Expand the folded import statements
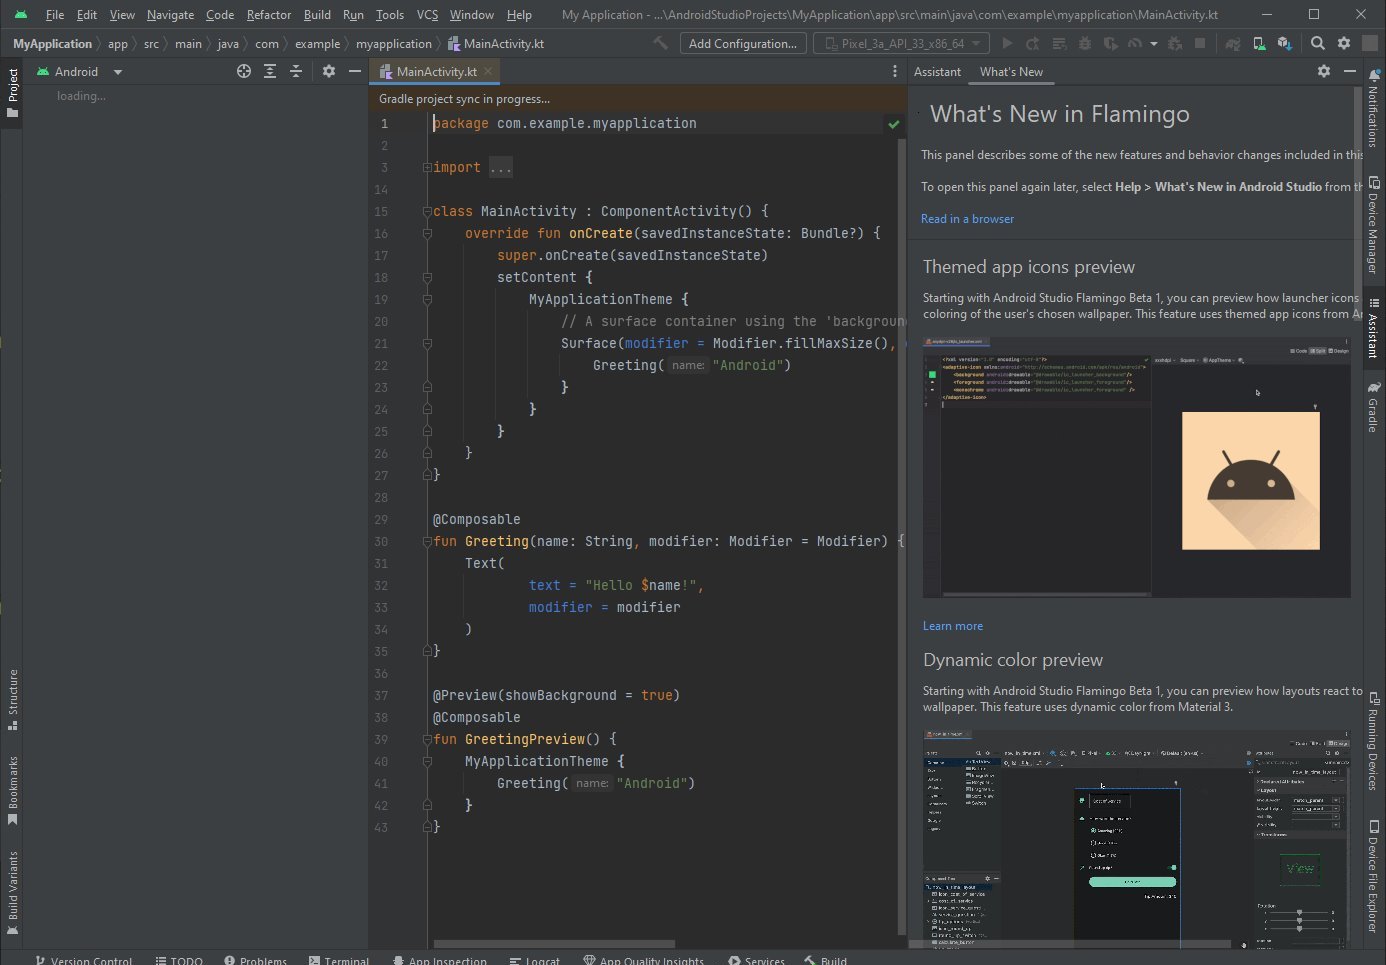 click(x=500, y=168)
